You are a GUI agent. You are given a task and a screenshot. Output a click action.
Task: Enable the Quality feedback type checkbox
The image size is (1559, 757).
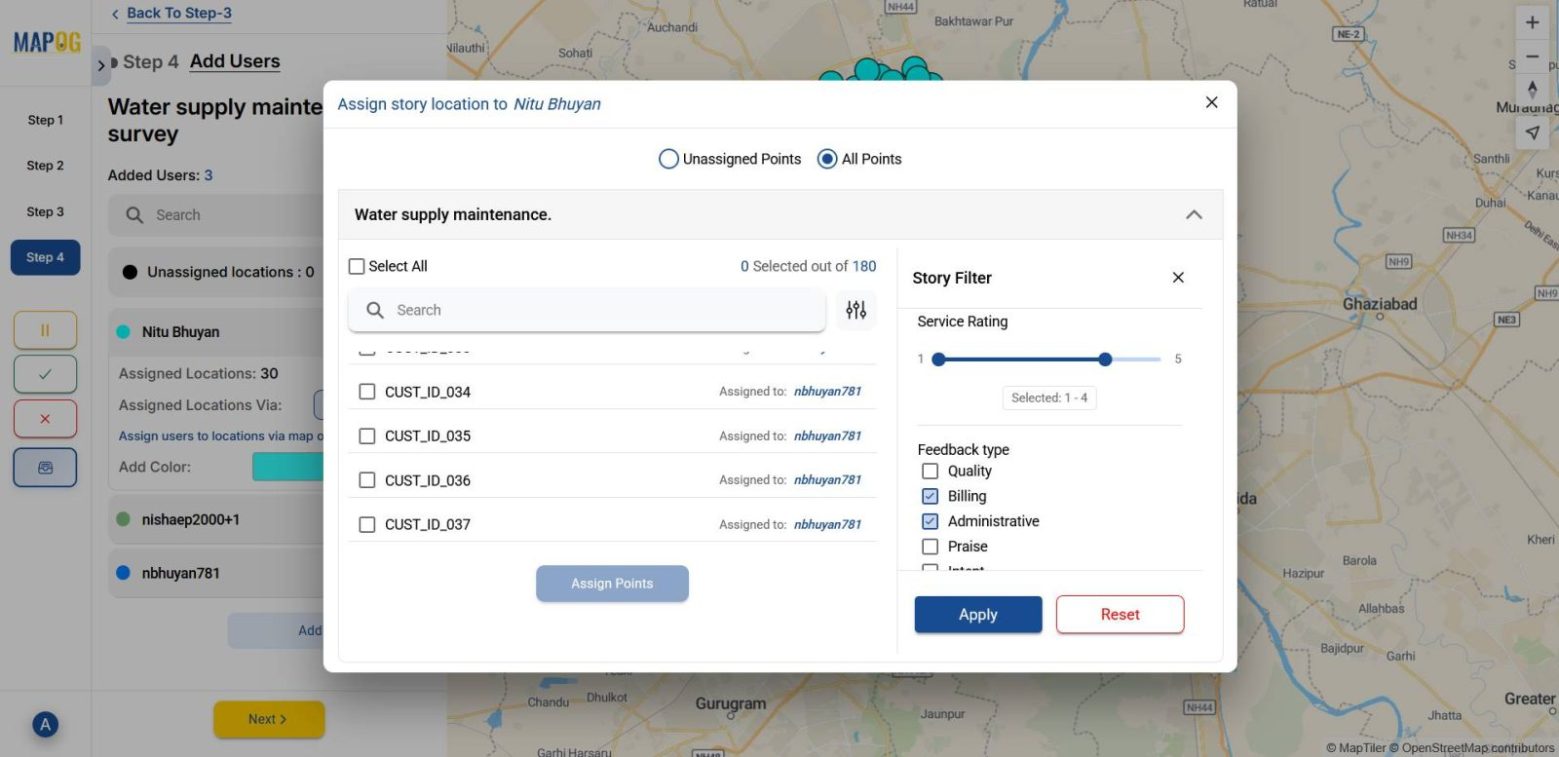pos(930,471)
